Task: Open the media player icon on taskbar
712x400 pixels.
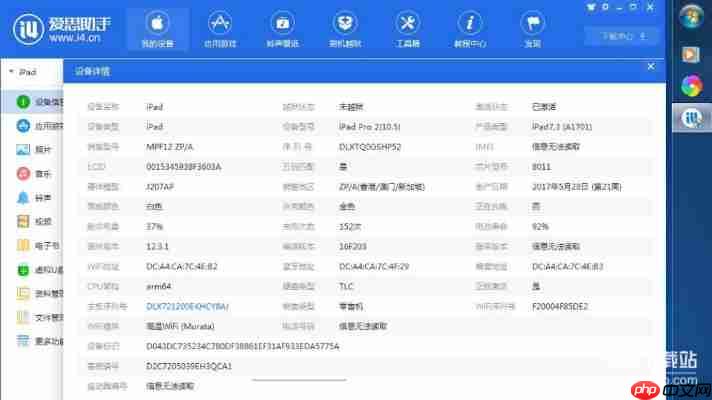Action: click(x=691, y=54)
